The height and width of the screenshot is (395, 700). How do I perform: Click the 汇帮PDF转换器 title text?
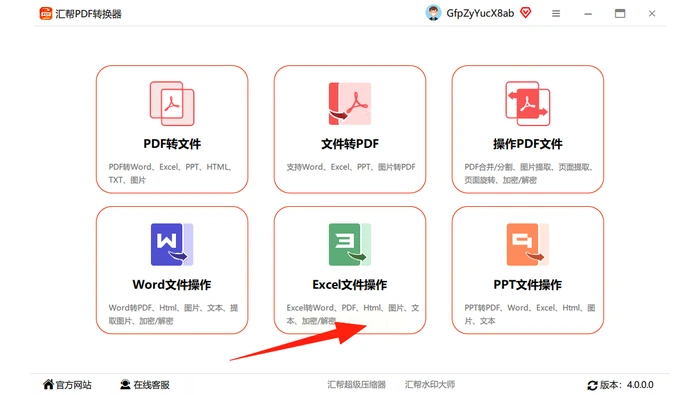coord(88,14)
